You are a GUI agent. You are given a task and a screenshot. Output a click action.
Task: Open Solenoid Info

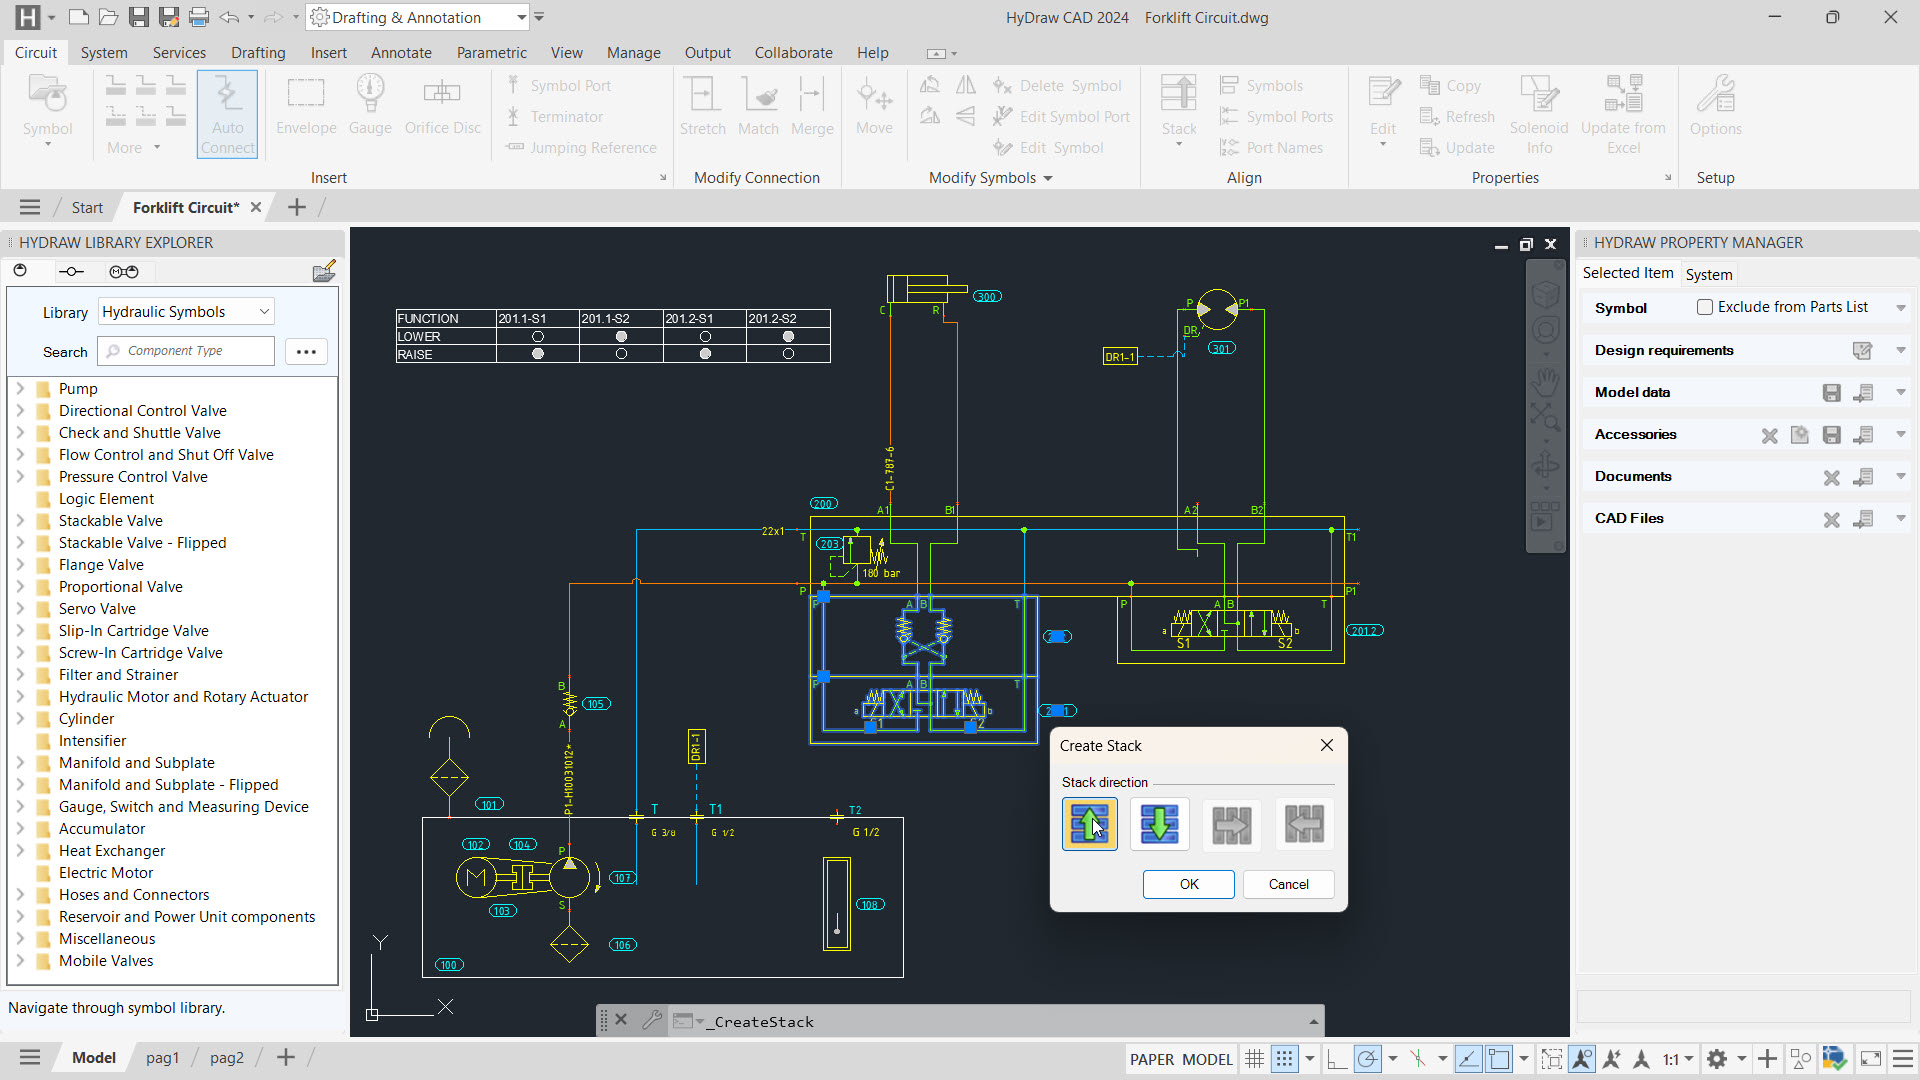tap(1539, 114)
